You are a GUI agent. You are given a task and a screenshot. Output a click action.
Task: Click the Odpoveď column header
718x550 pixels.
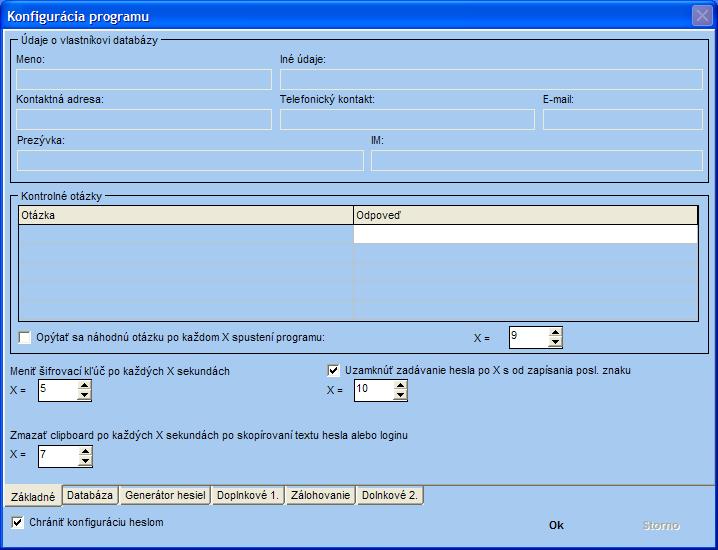[526, 215]
